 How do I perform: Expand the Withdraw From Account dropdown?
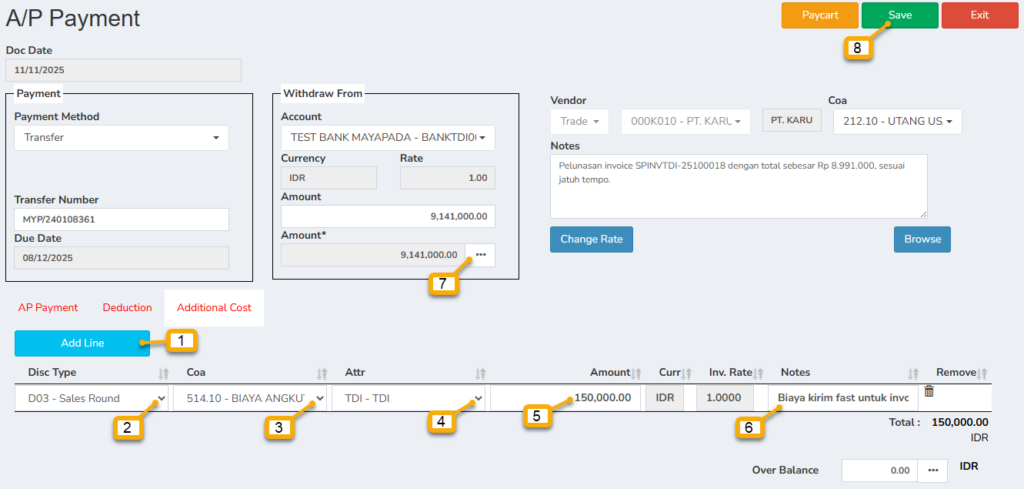pyautogui.click(x=388, y=138)
